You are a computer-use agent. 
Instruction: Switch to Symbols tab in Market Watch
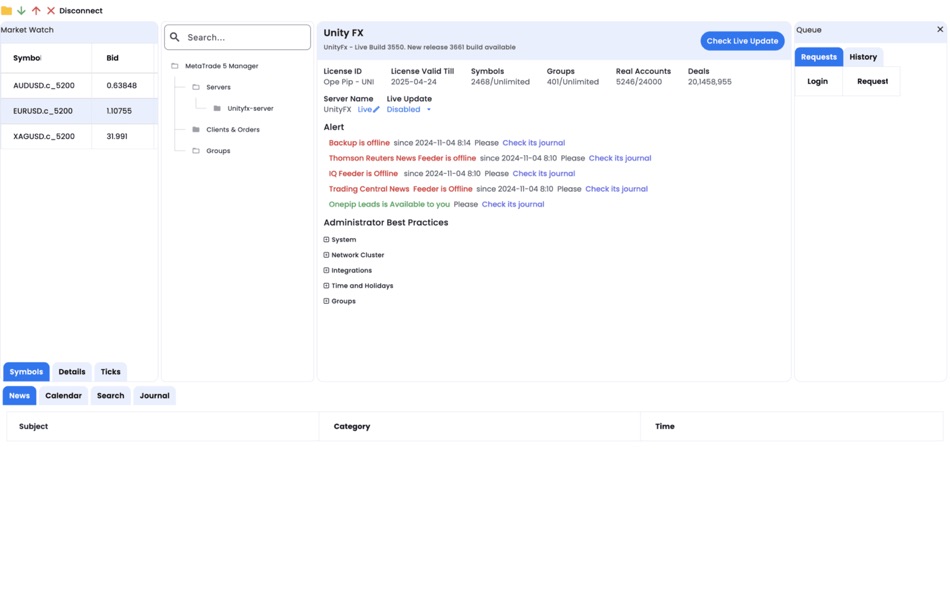click(x=26, y=372)
